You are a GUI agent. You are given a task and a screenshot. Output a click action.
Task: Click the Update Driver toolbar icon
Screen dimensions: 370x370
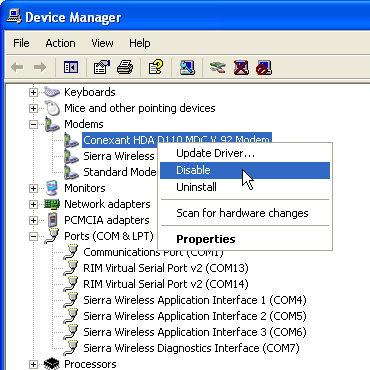click(x=217, y=67)
